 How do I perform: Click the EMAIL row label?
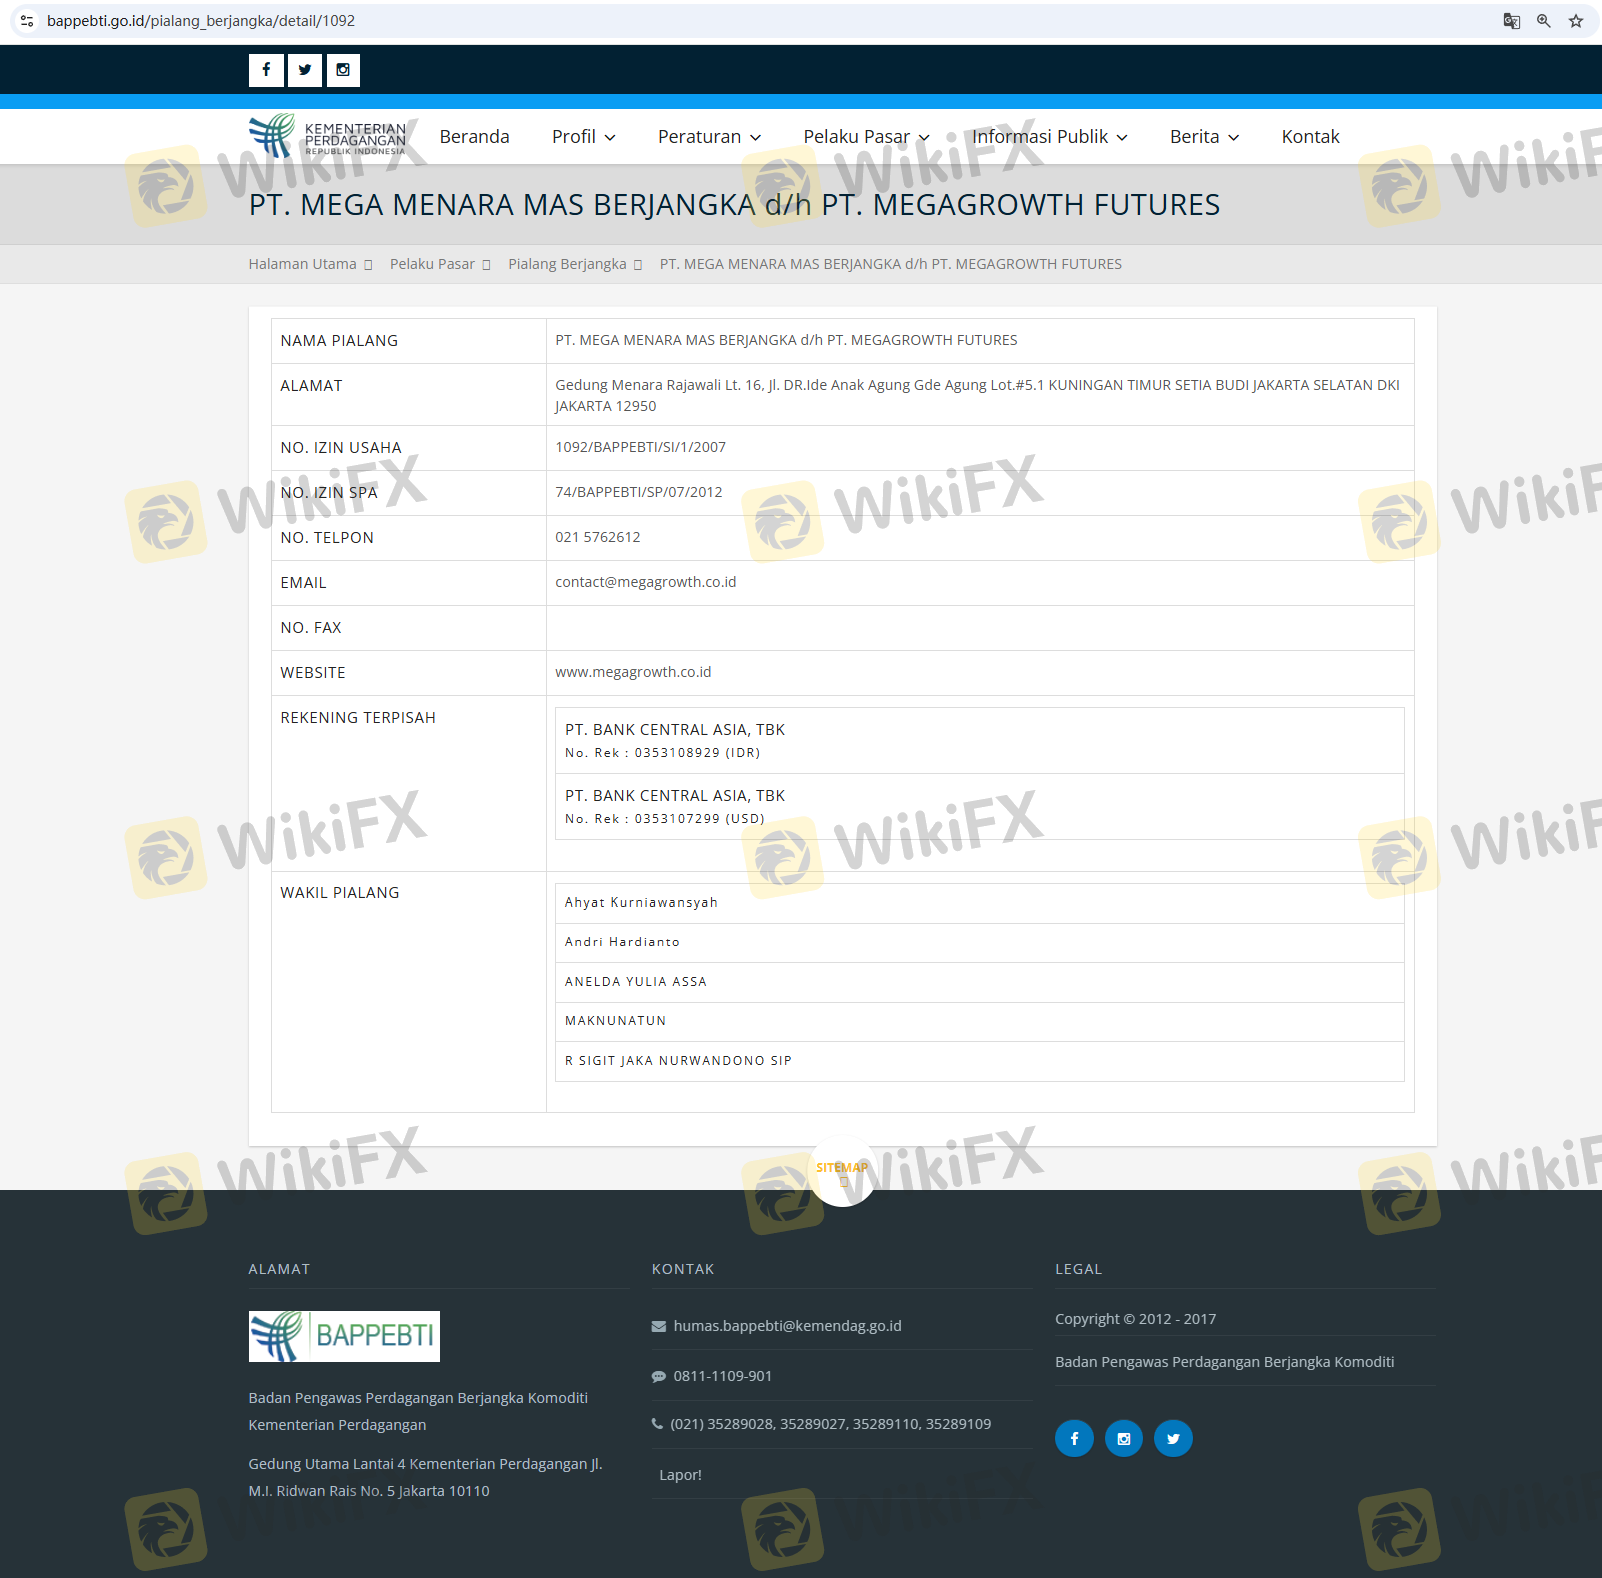tap(304, 583)
